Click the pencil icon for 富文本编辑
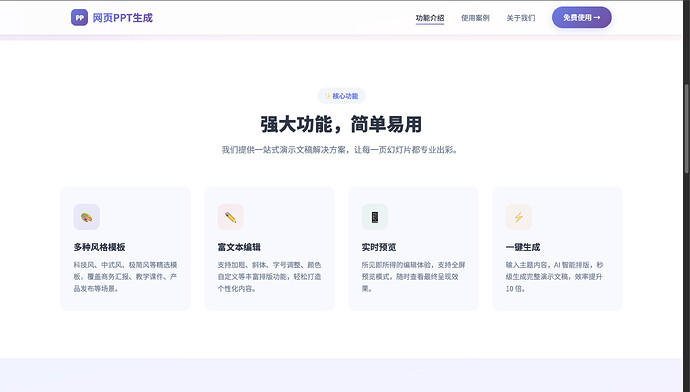The image size is (690, 392). point(231,217)
